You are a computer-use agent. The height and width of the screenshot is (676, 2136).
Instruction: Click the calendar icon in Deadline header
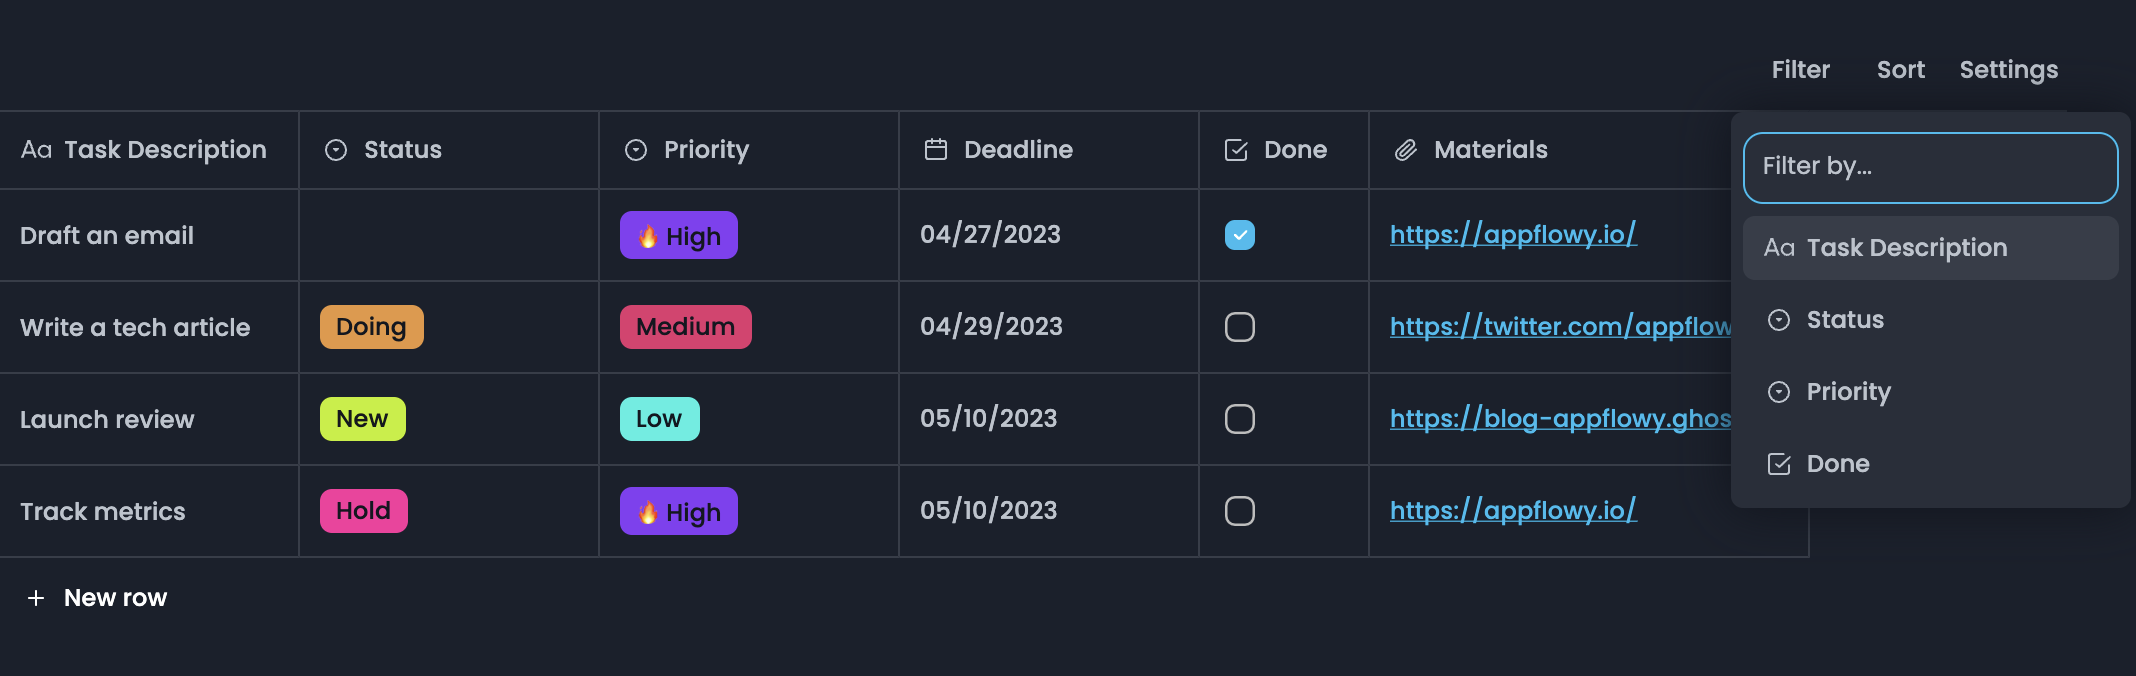[x=936, y=150]
